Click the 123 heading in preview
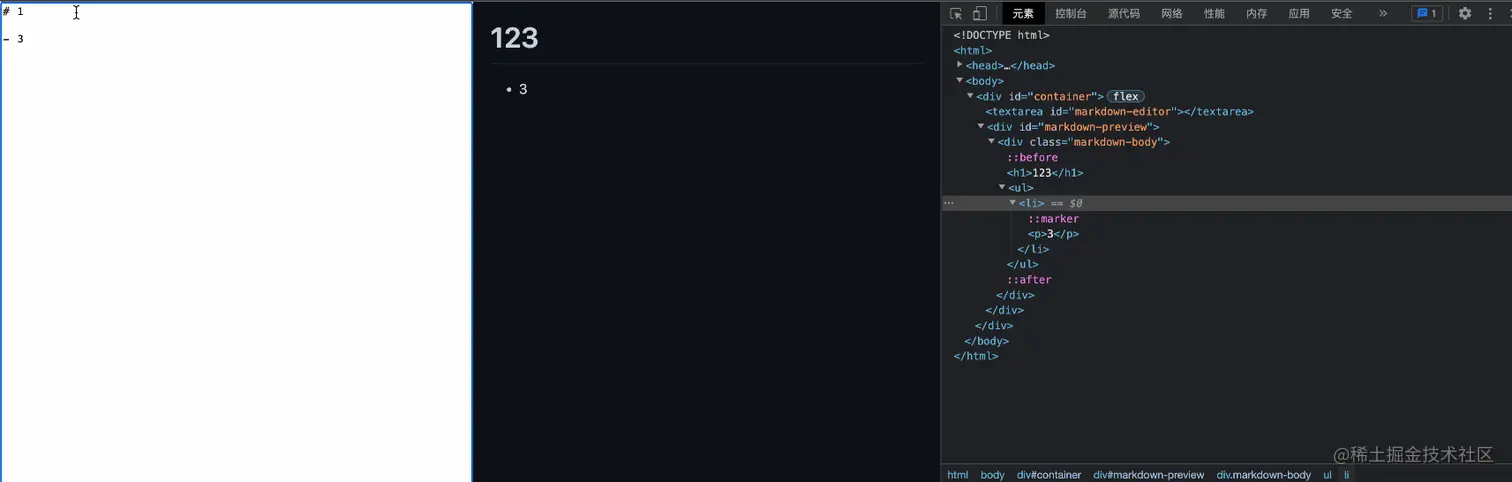 click(514, 38)
